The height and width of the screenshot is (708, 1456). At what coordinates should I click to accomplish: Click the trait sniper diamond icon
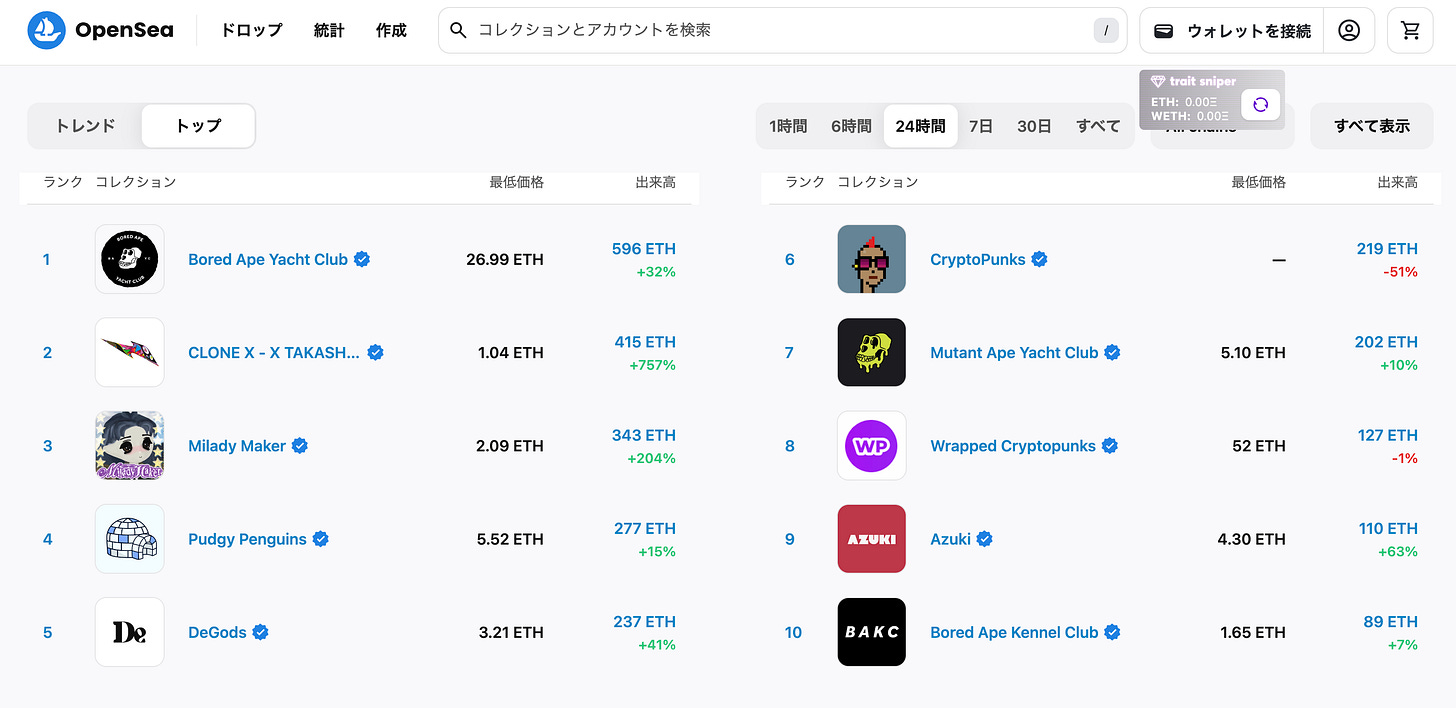pyautogui.click(x=1158, y=81)
